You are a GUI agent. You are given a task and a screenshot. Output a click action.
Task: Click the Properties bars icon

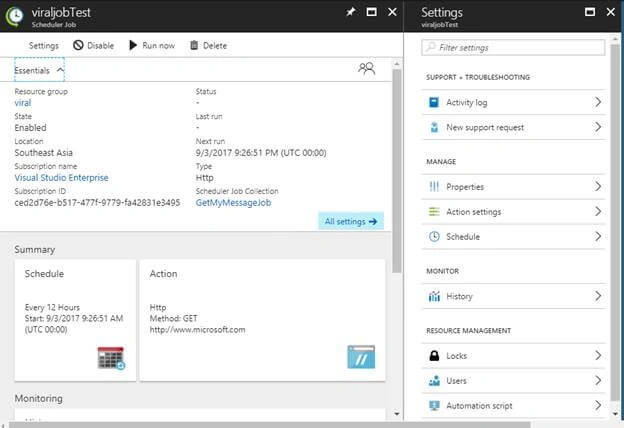click(434, 187)
